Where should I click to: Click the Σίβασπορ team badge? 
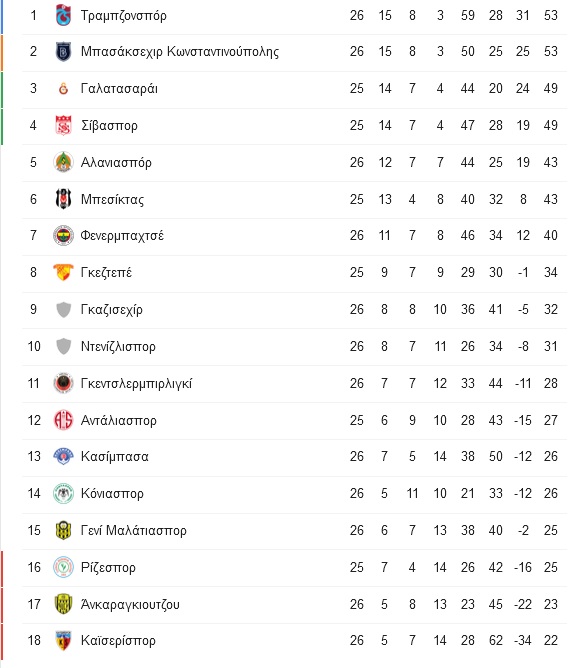click(x=63, y=125)
